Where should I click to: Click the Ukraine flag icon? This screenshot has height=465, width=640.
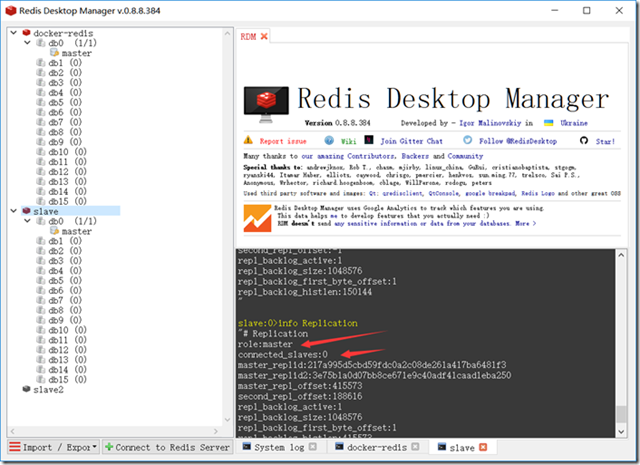pos(549,123)
